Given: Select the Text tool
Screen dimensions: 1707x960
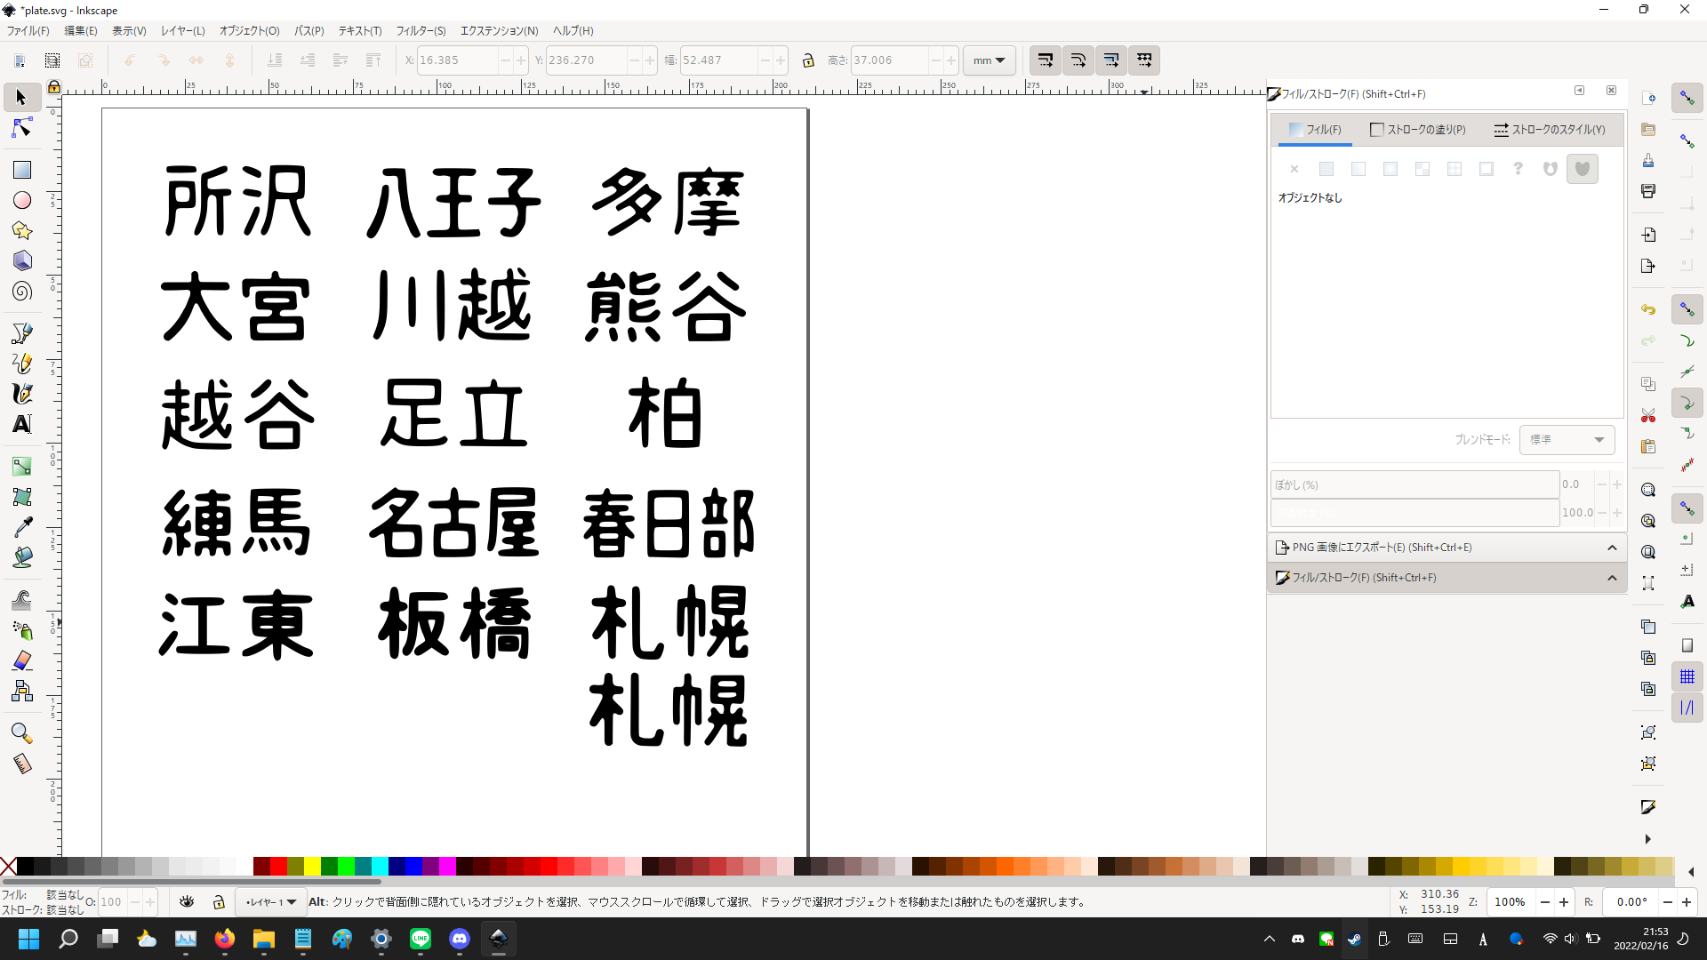Looking at the screenshot, I should (21, 424).
